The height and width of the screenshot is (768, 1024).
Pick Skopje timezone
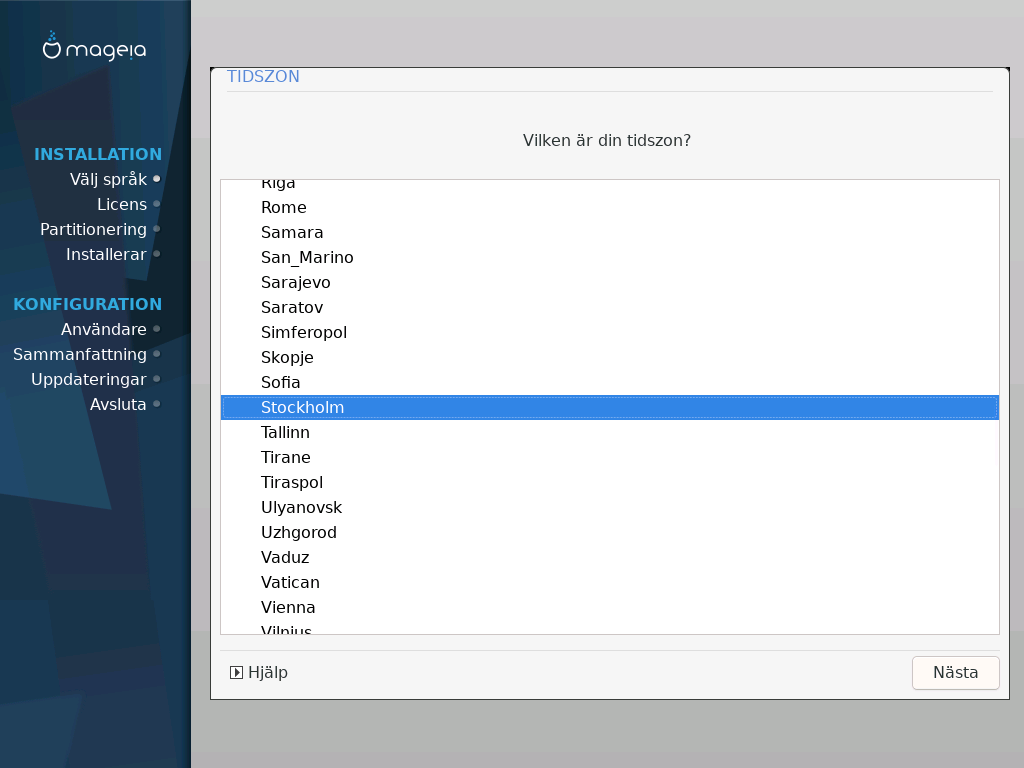287,357
